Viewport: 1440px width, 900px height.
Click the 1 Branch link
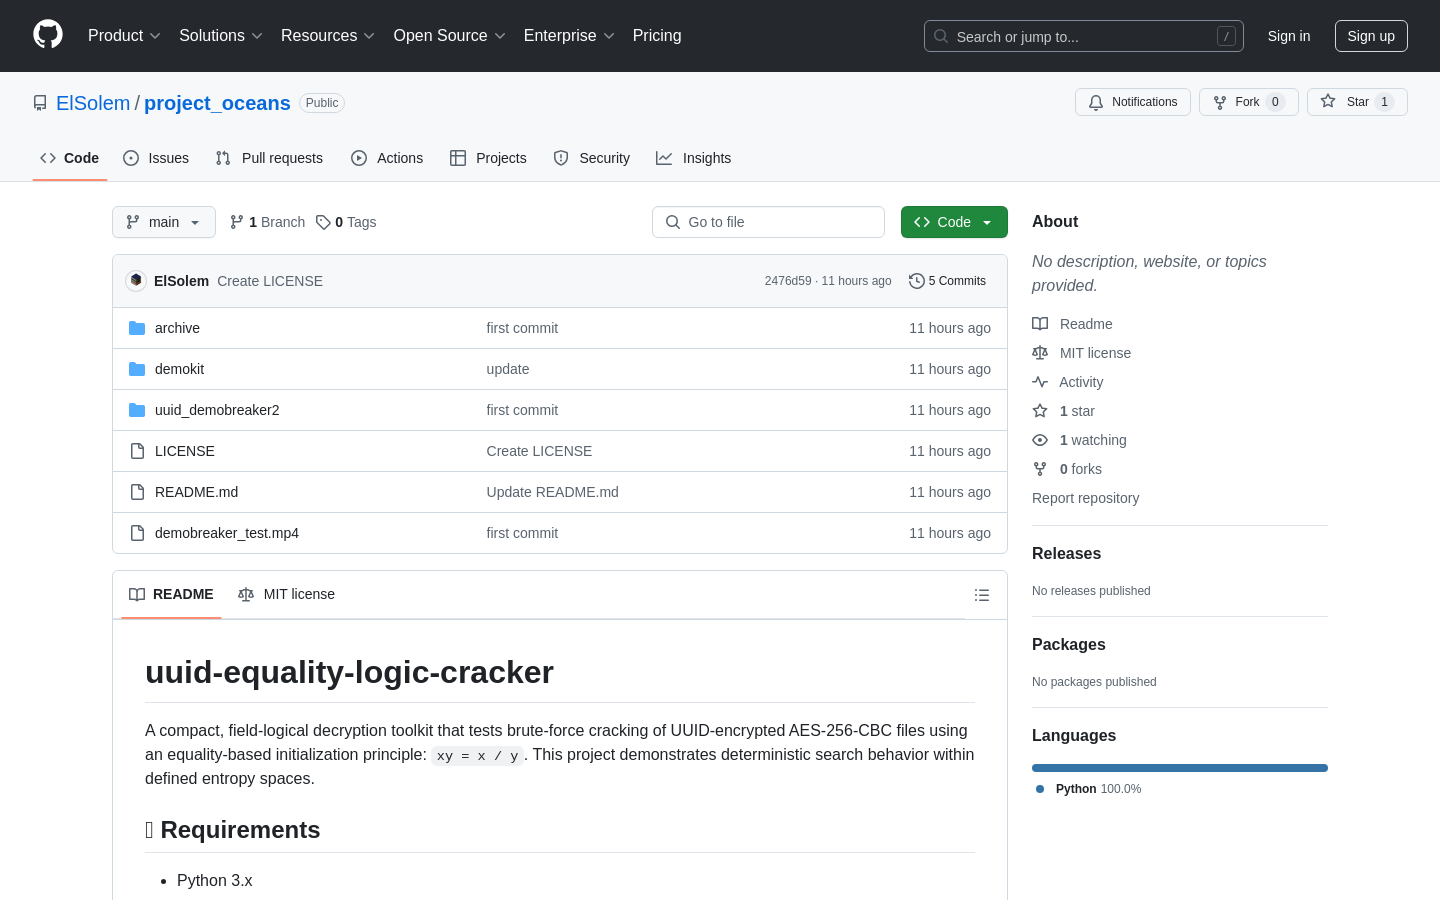coord(267,222)
